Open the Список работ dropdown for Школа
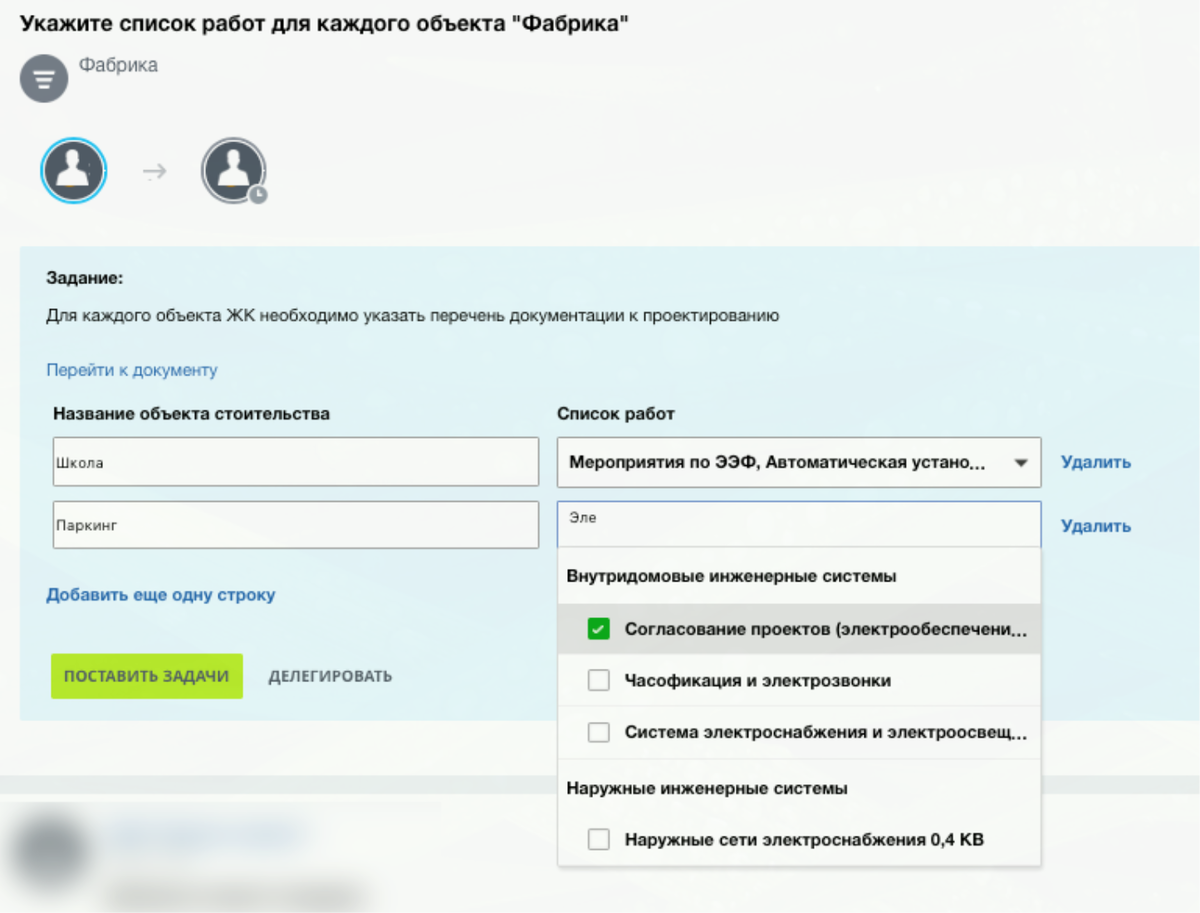Screen dimensions: 1200x913 (798, 462)
